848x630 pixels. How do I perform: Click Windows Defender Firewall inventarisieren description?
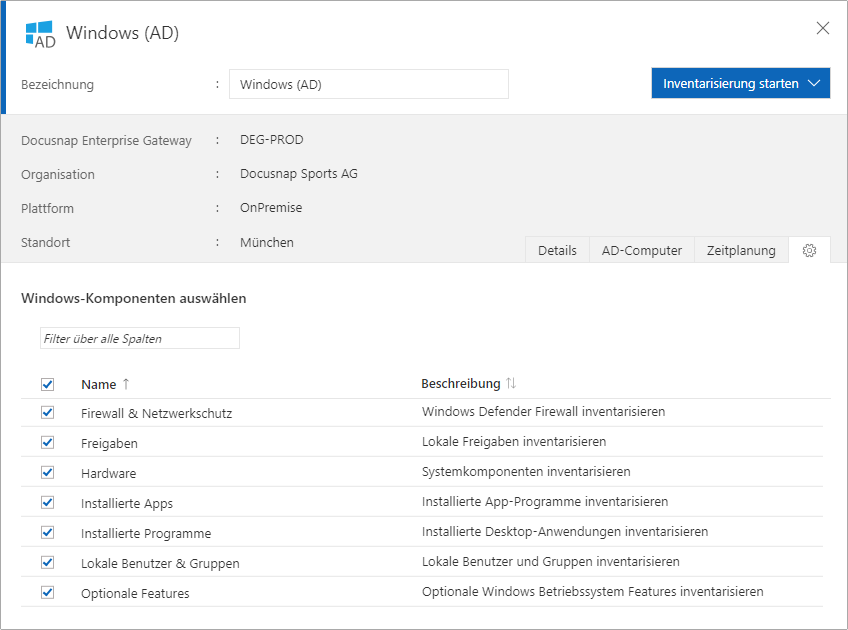(544, 412)
